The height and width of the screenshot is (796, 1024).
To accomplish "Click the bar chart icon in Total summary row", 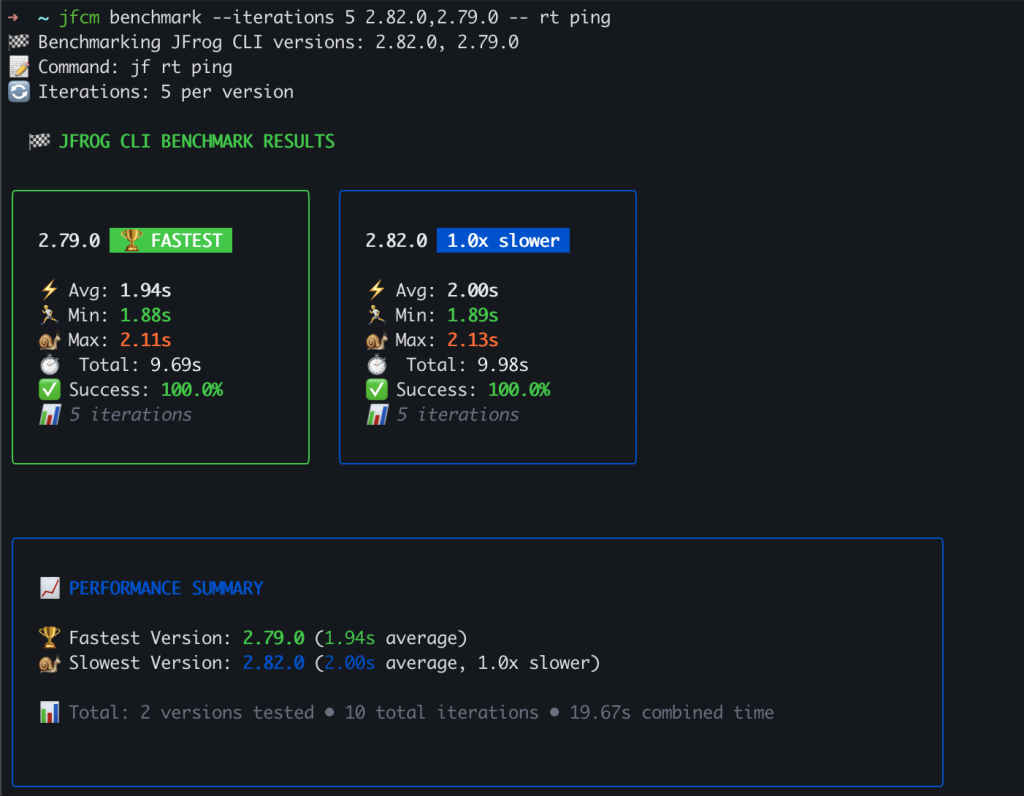I will (x=49, y=712).
